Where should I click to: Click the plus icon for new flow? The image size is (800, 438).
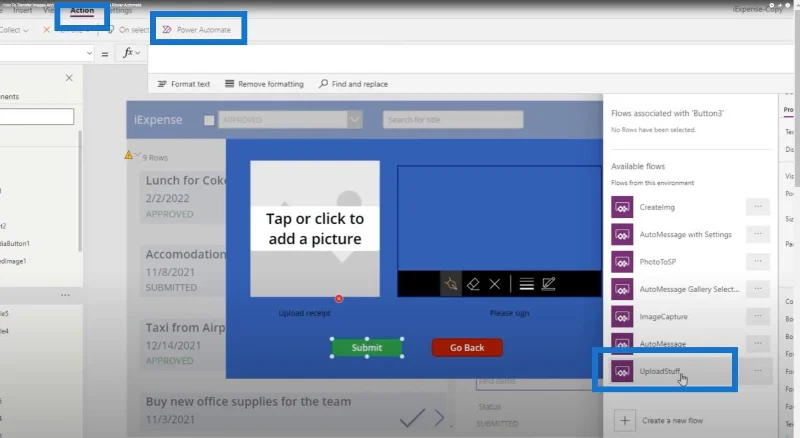pos(624,421)
